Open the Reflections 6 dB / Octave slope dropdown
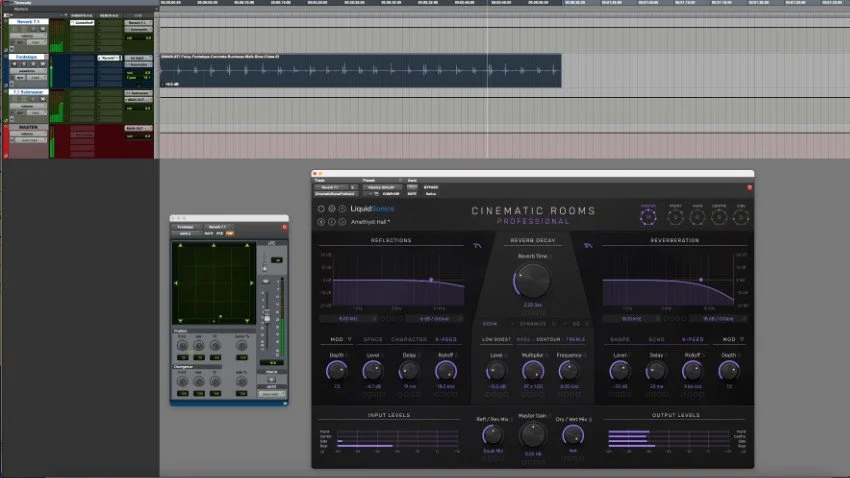Viewport: 850px width, 478px height. click(x=435, y=319)
